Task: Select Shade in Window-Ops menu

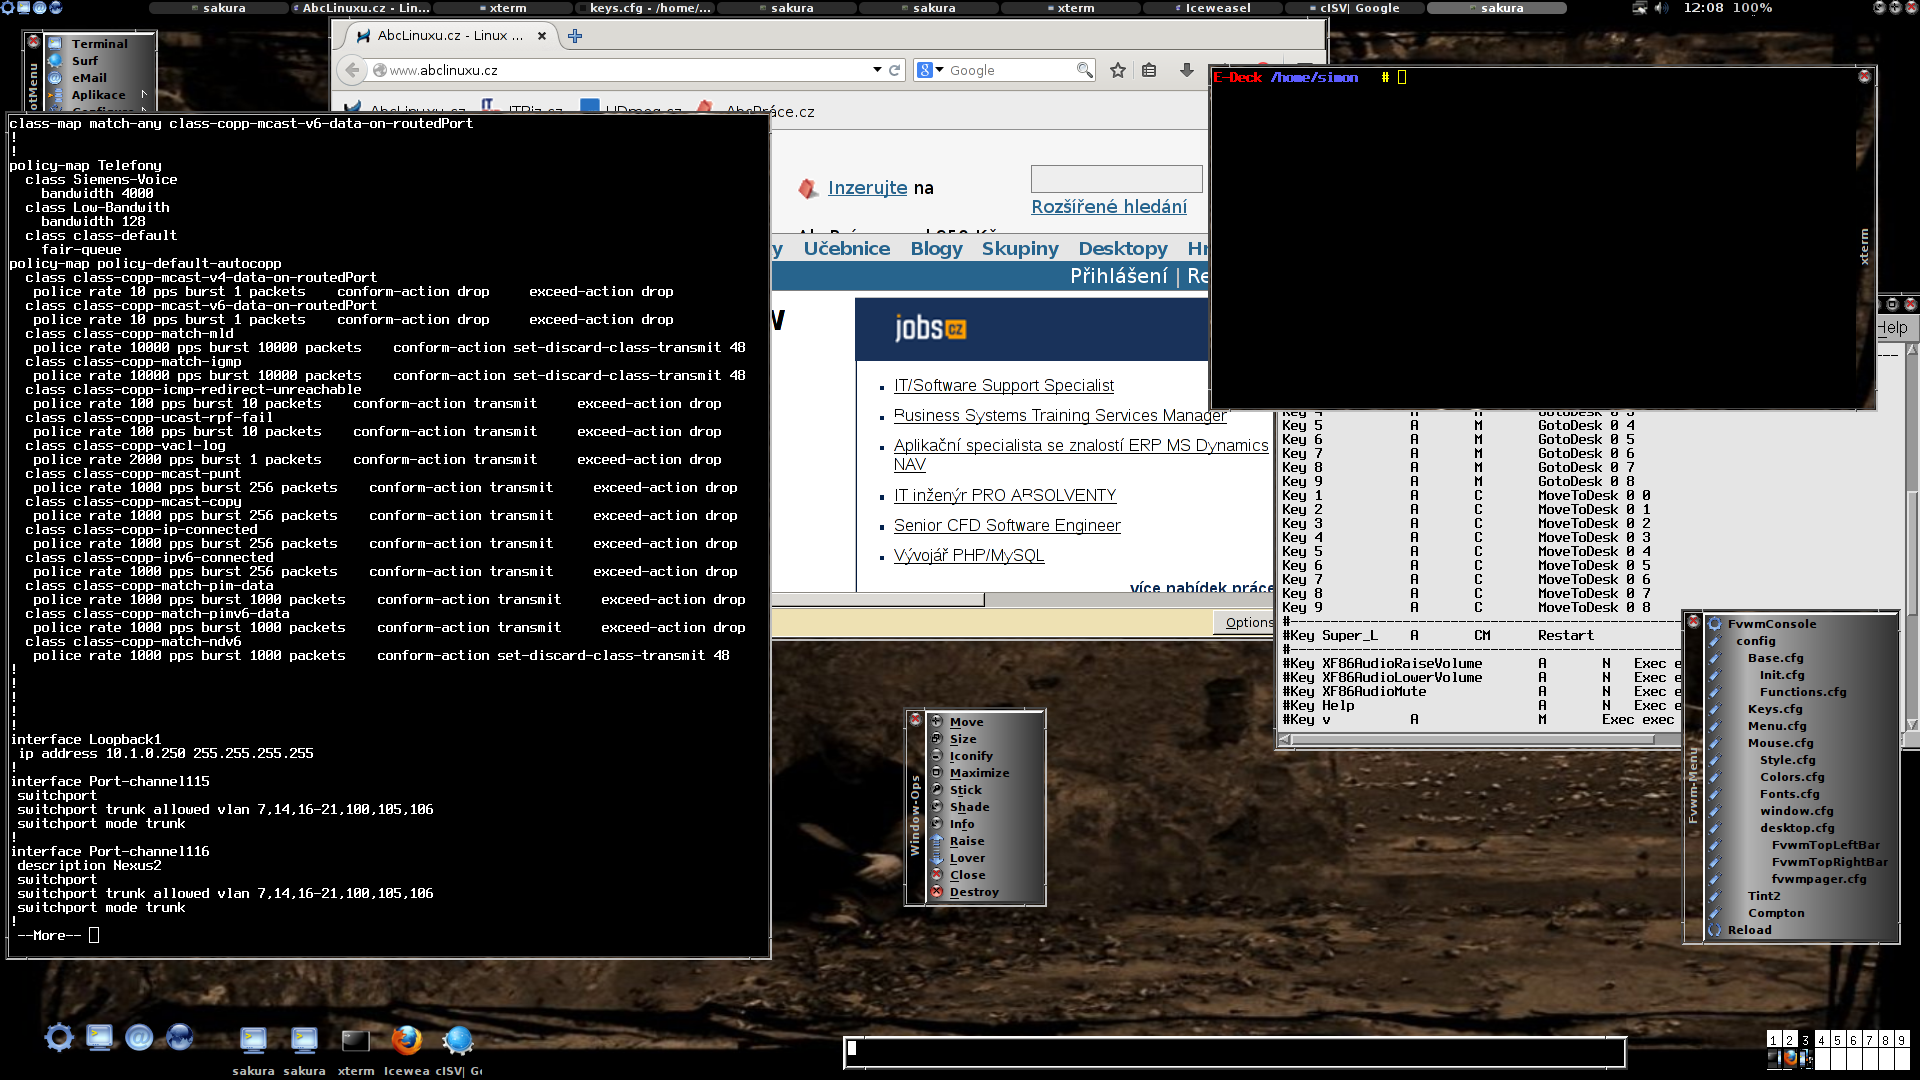Action: coord(969,807)
